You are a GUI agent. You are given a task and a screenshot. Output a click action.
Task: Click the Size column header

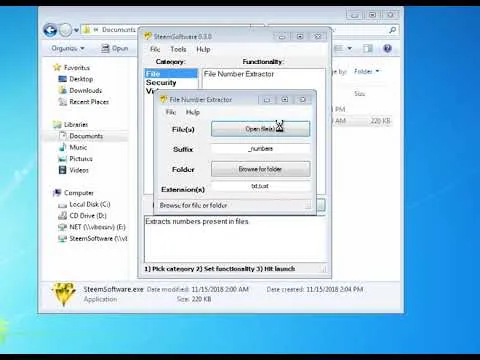pos(360,94)
